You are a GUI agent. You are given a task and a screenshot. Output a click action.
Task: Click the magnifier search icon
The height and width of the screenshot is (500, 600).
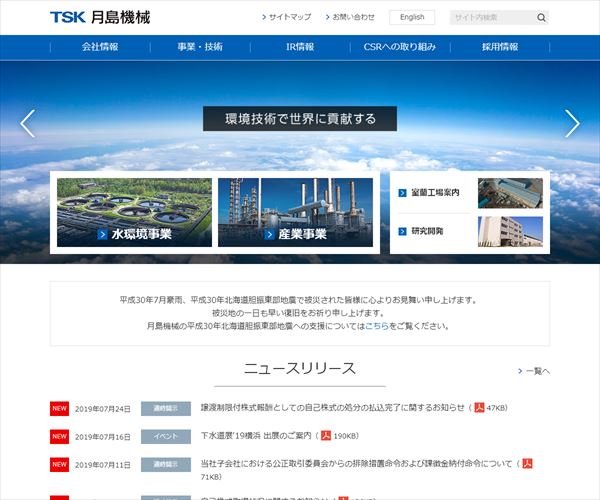click(x=541, y=18)
